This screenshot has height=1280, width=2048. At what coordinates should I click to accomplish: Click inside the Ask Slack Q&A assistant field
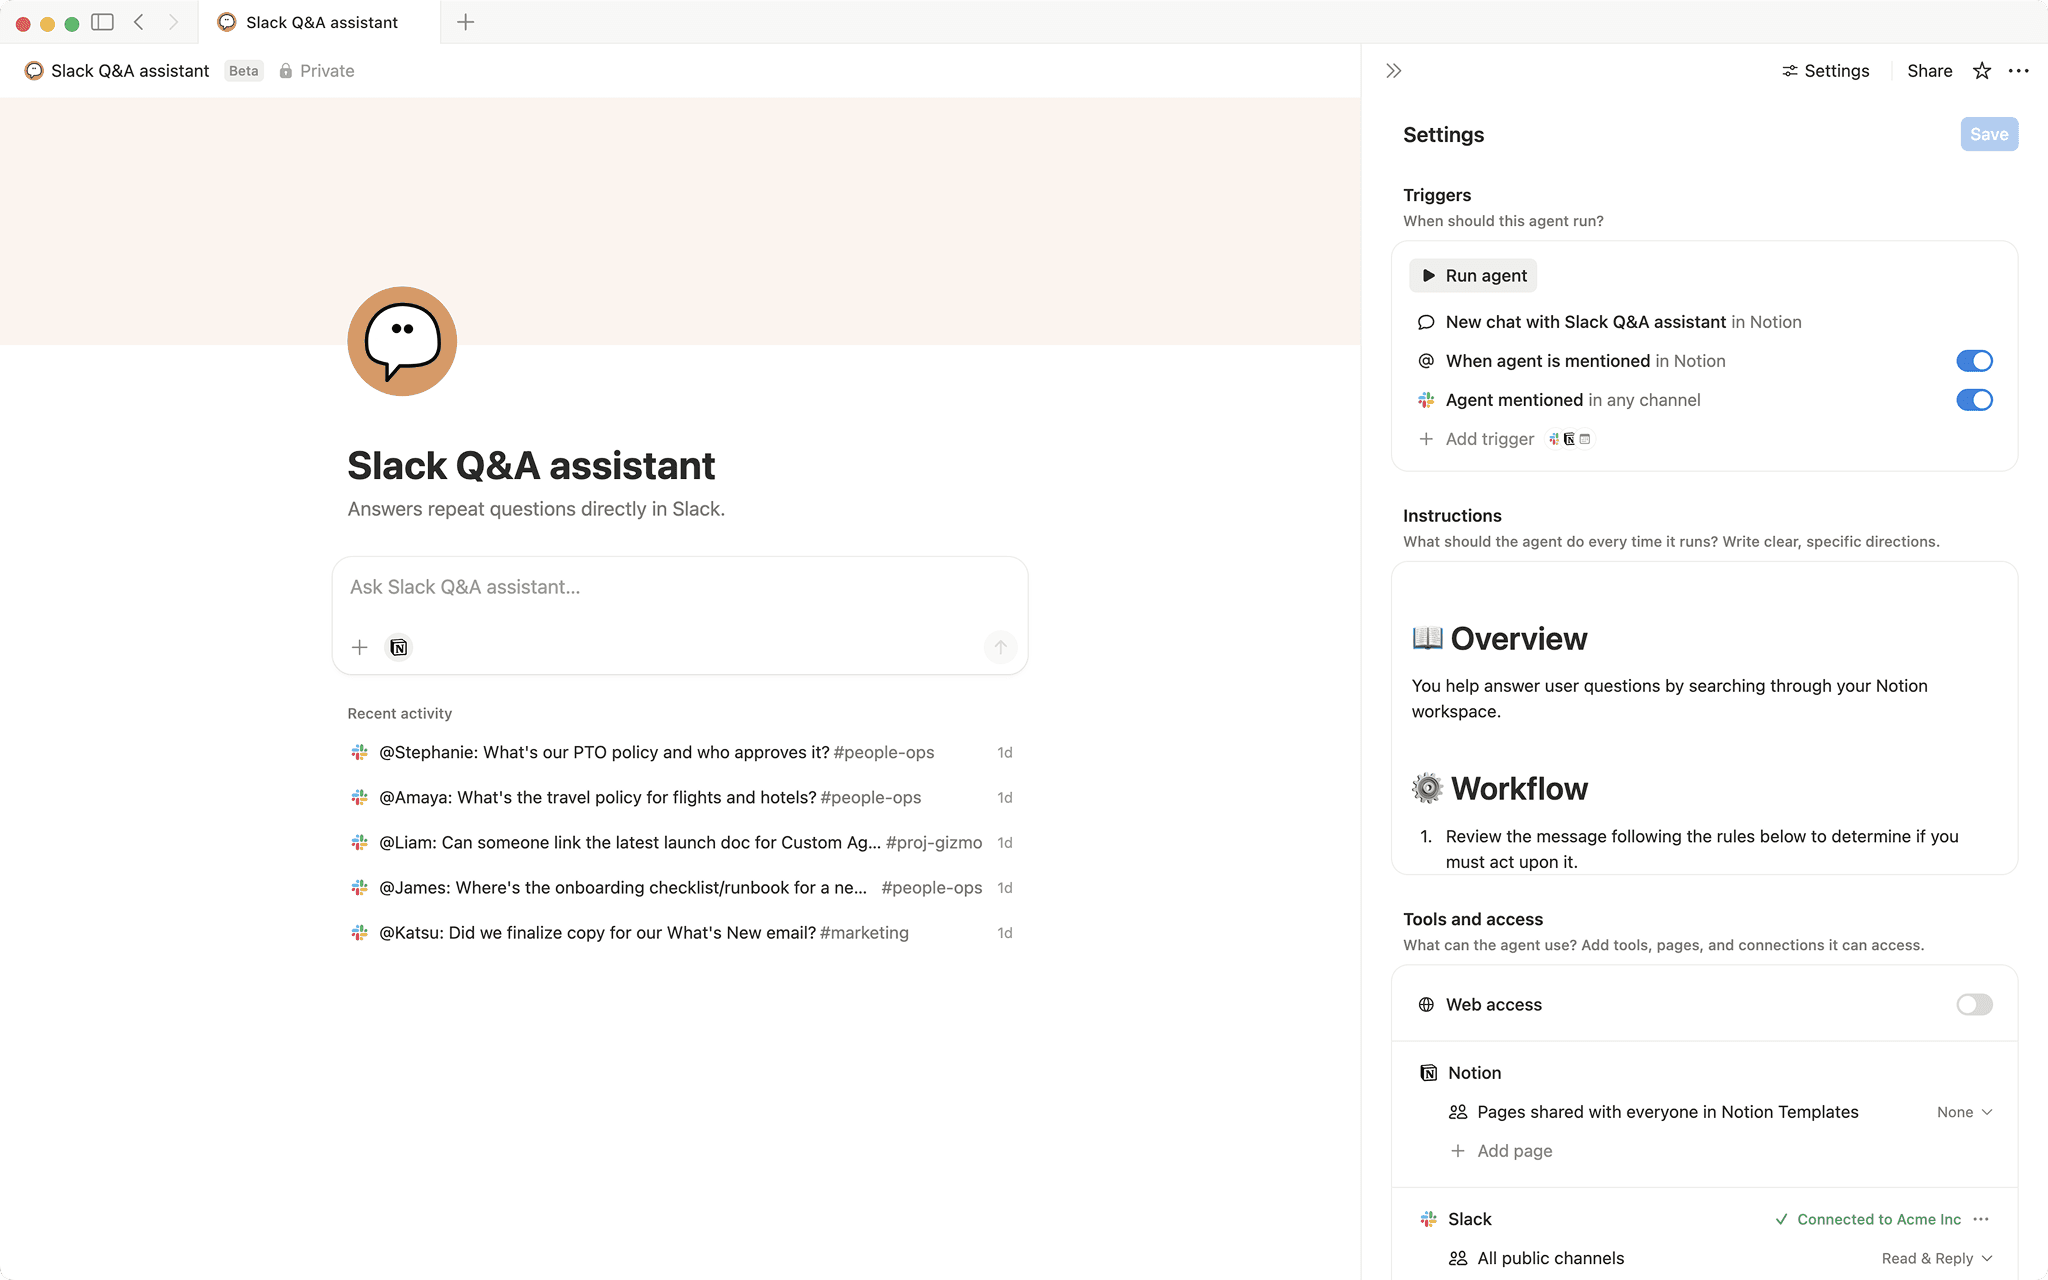(679, 588)
